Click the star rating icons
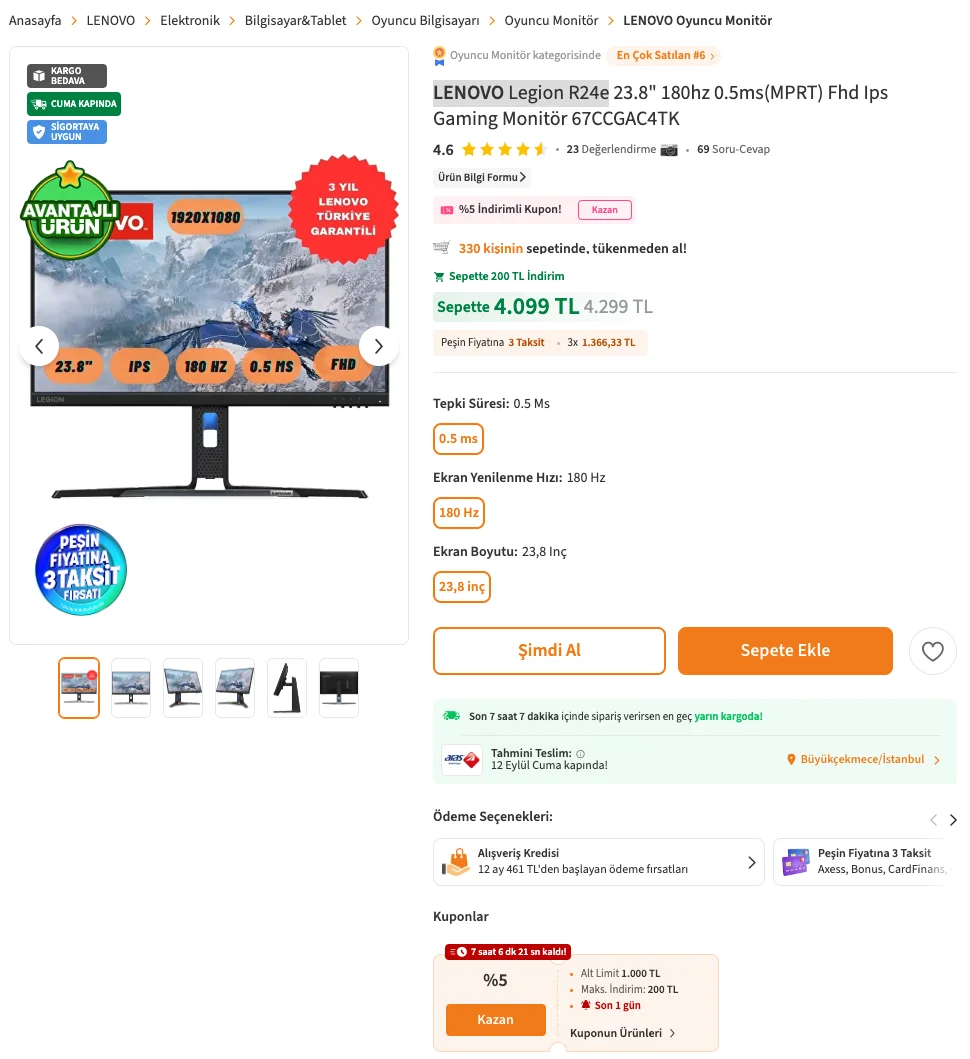 click(504, 149)
